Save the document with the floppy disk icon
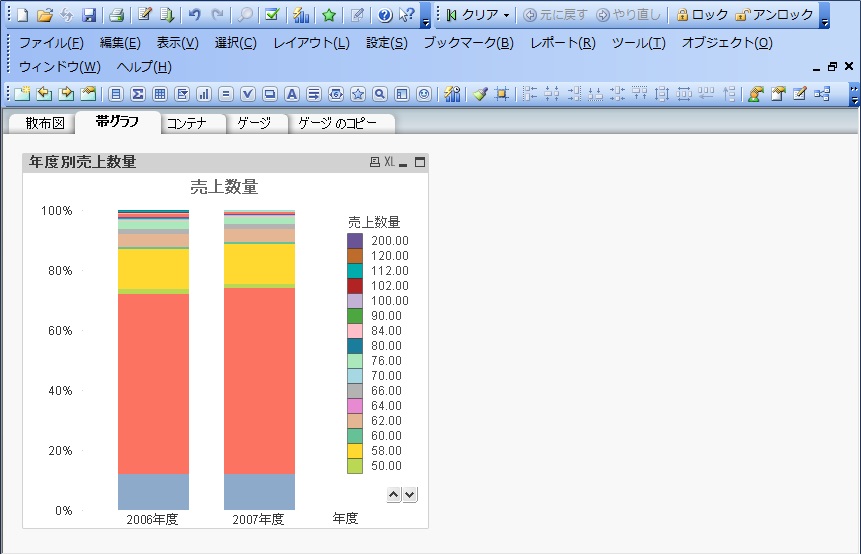 coord(89,15)
